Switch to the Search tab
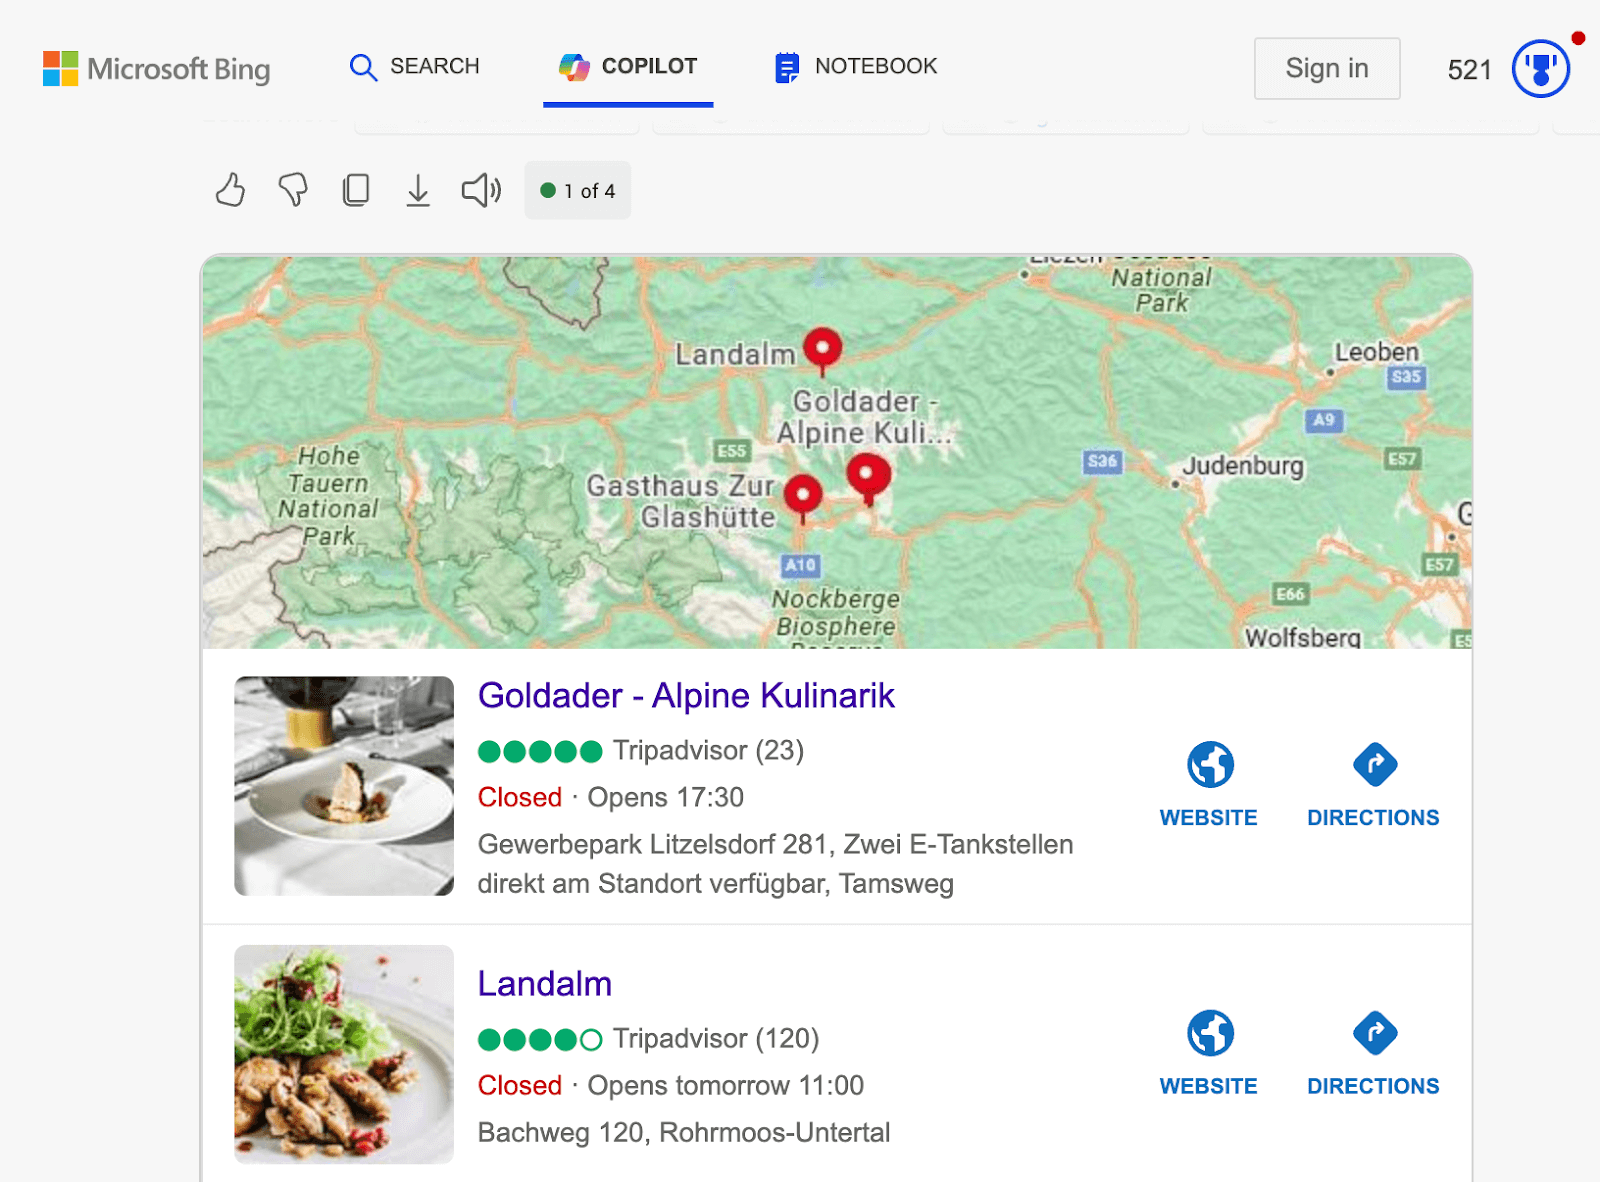The height and width of the screenshot is (1182, 1600). [414, 67]
